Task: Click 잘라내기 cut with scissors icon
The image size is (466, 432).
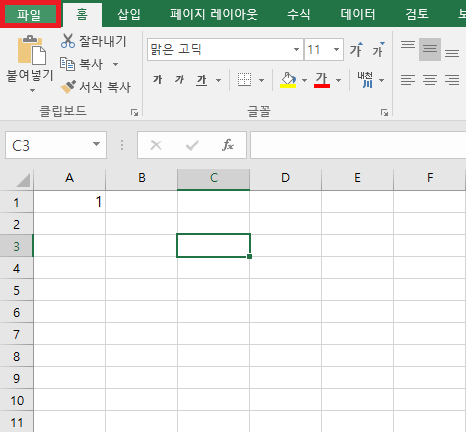Action: coord(94,41)
